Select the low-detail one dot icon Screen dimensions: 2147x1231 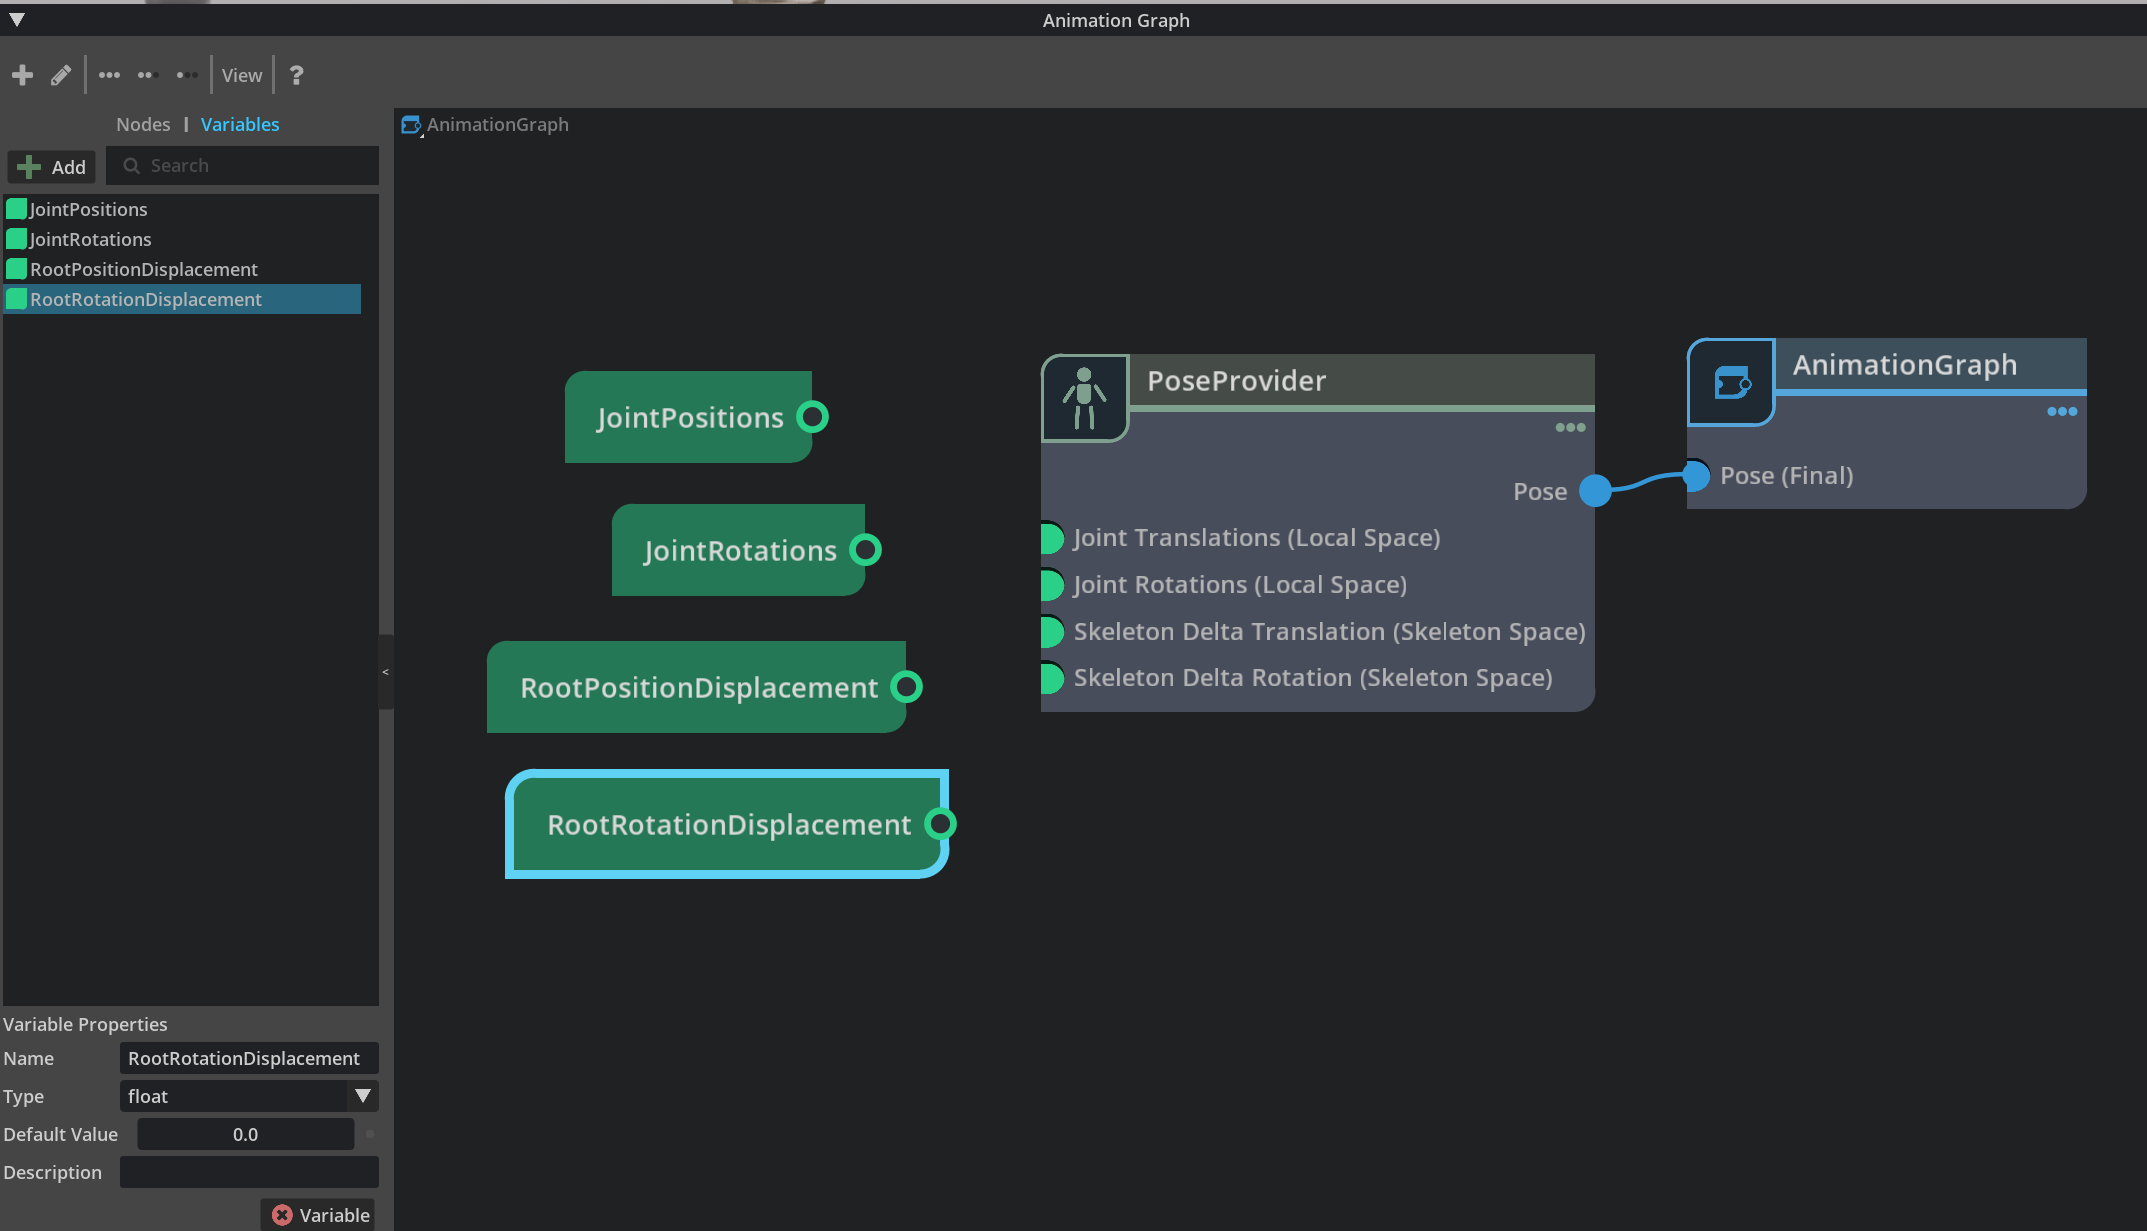click(187, 75)
